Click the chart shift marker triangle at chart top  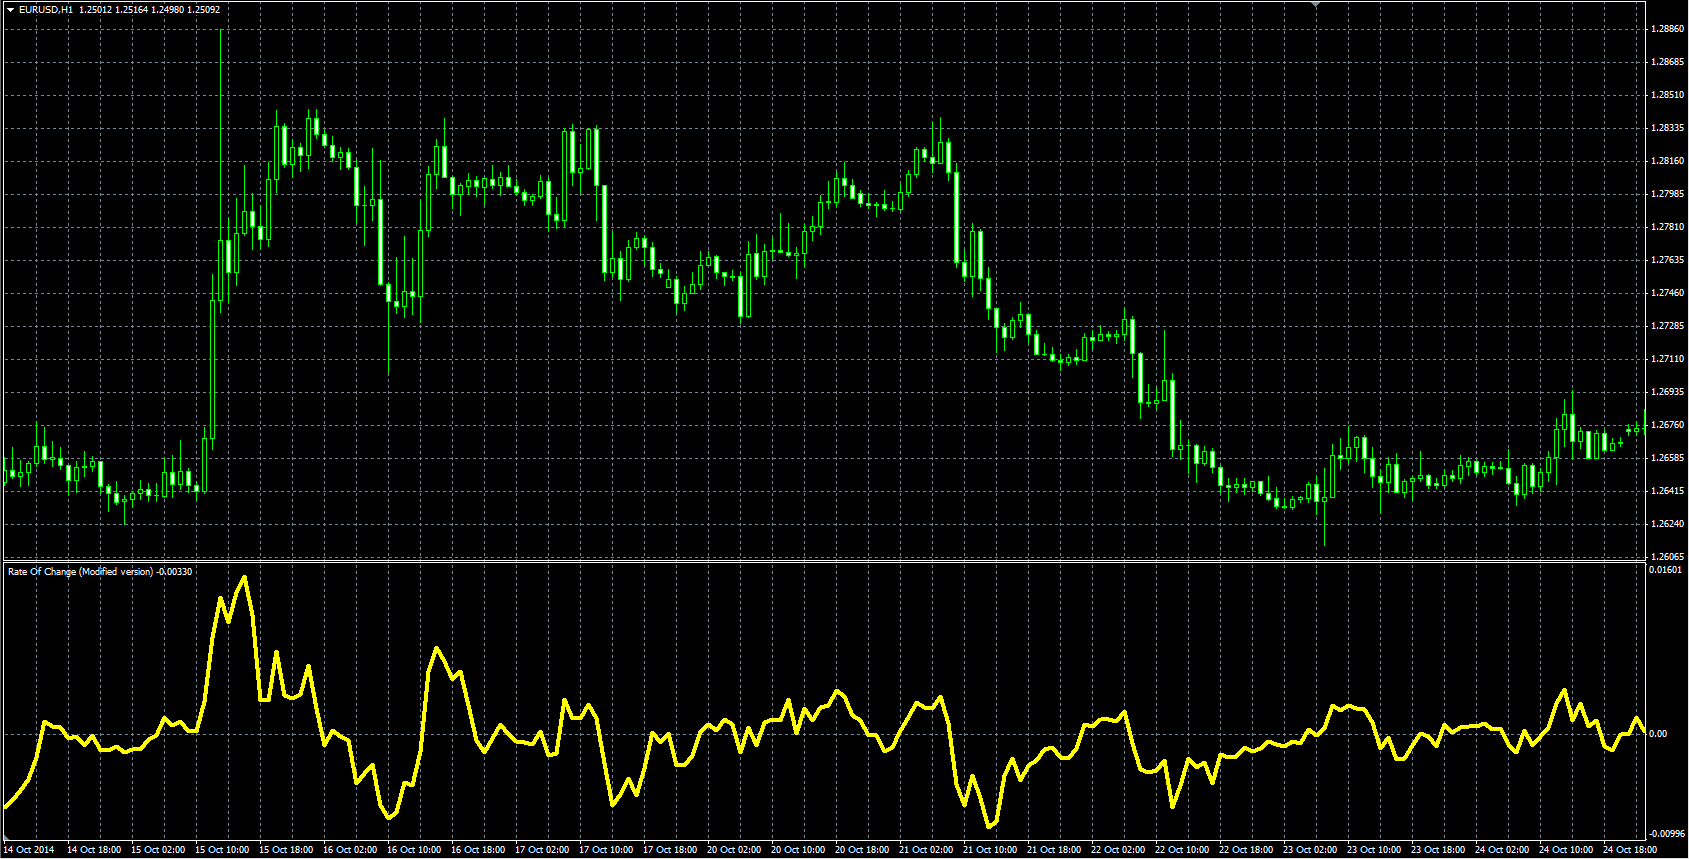click(1316, 5)
